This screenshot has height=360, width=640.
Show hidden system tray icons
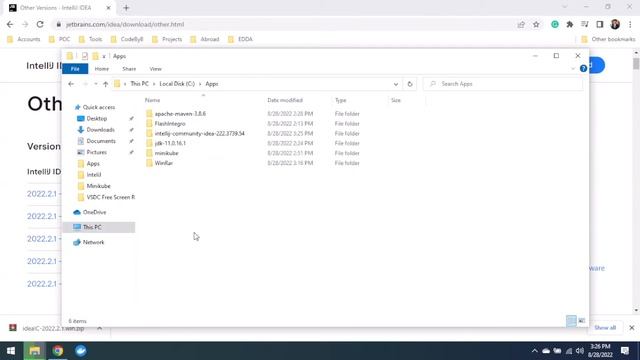click(534, 351)
